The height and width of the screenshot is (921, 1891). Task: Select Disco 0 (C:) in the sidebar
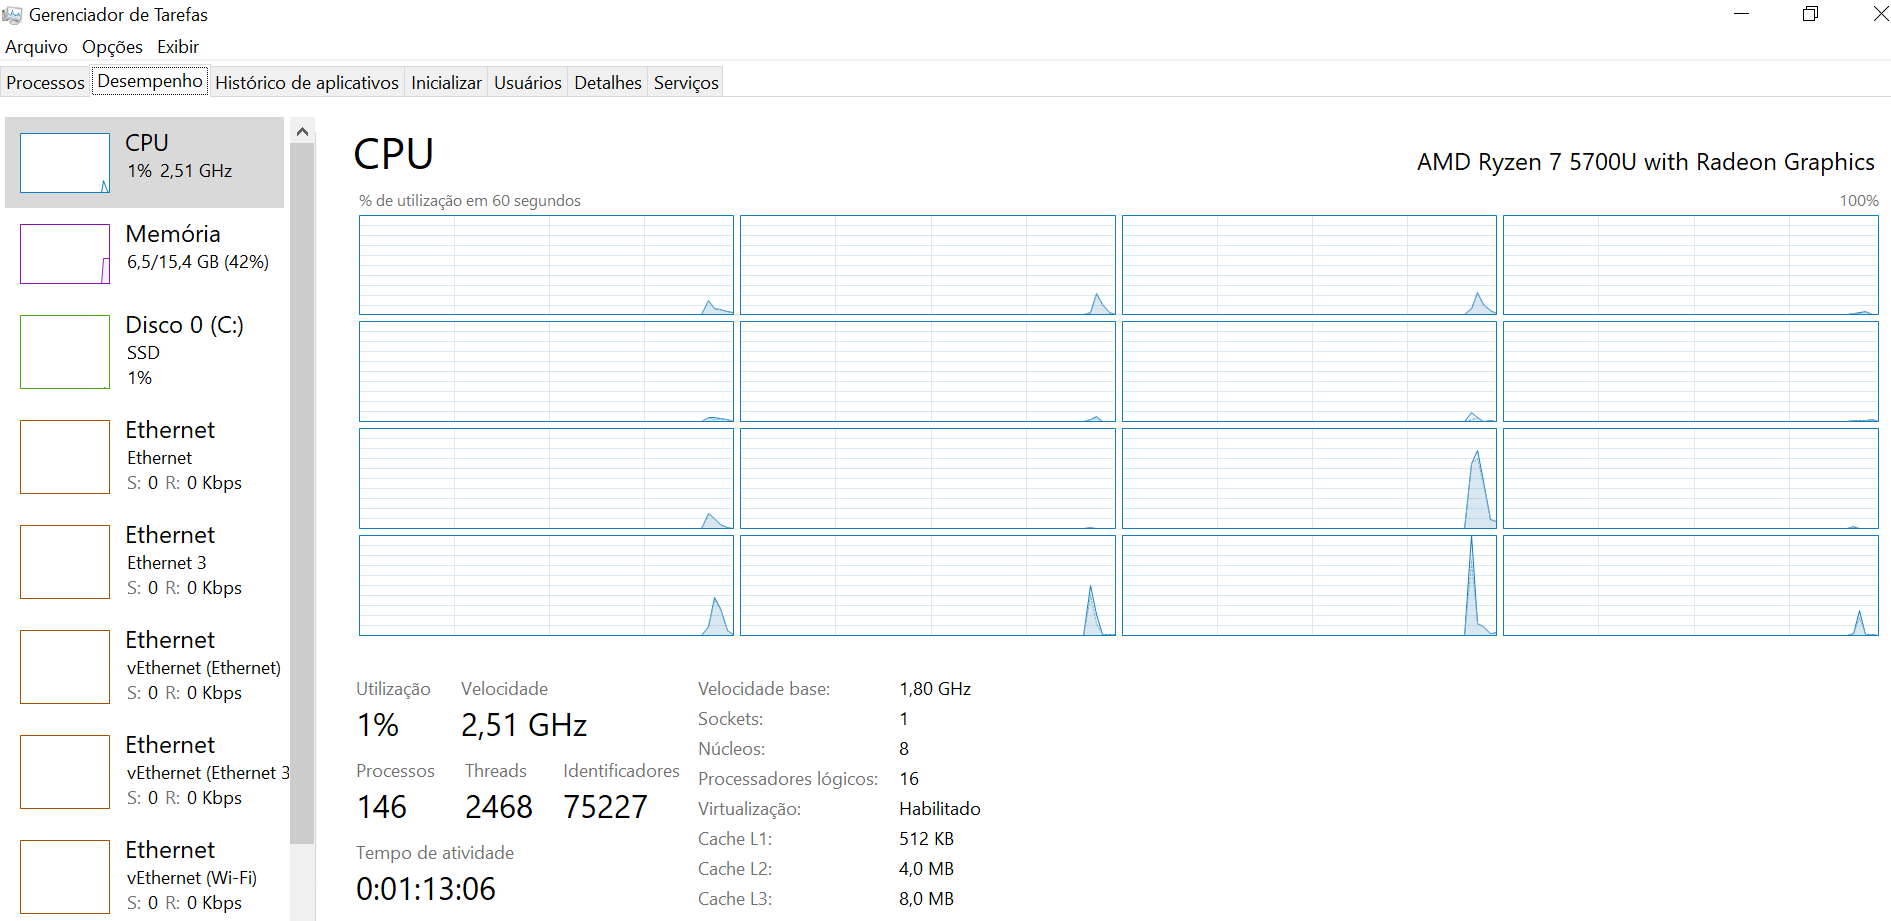coord(145,351)
